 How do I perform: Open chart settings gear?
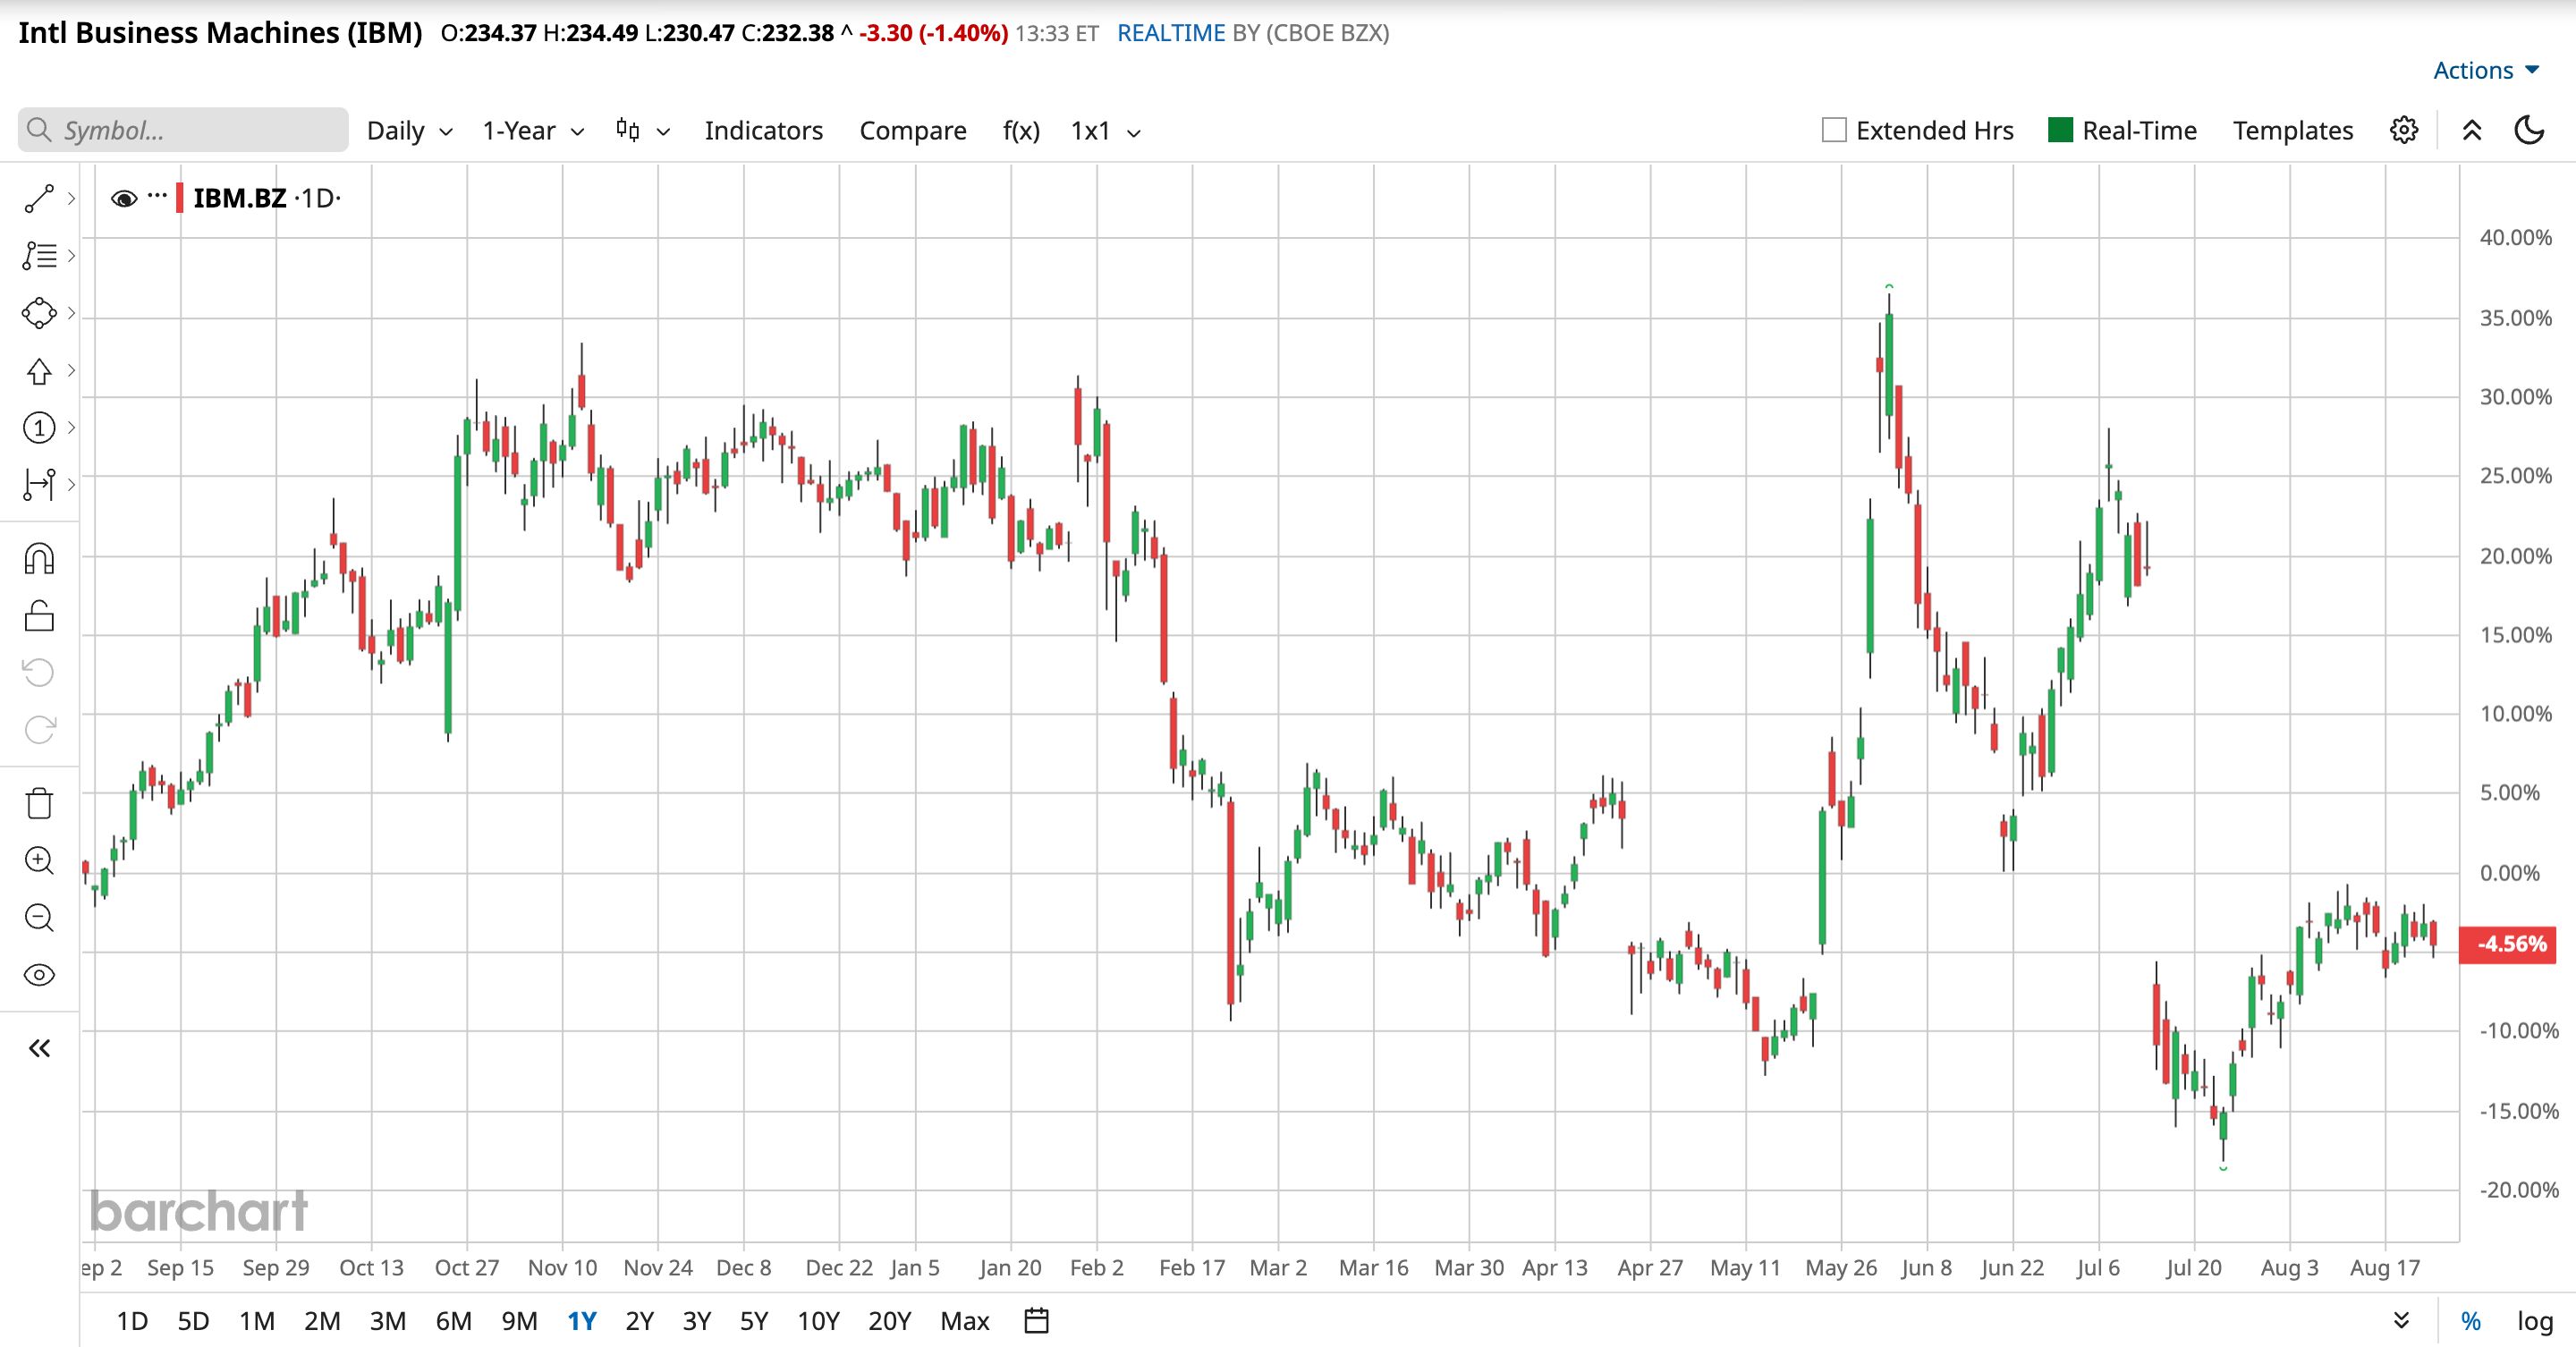tap(2404, 130)
